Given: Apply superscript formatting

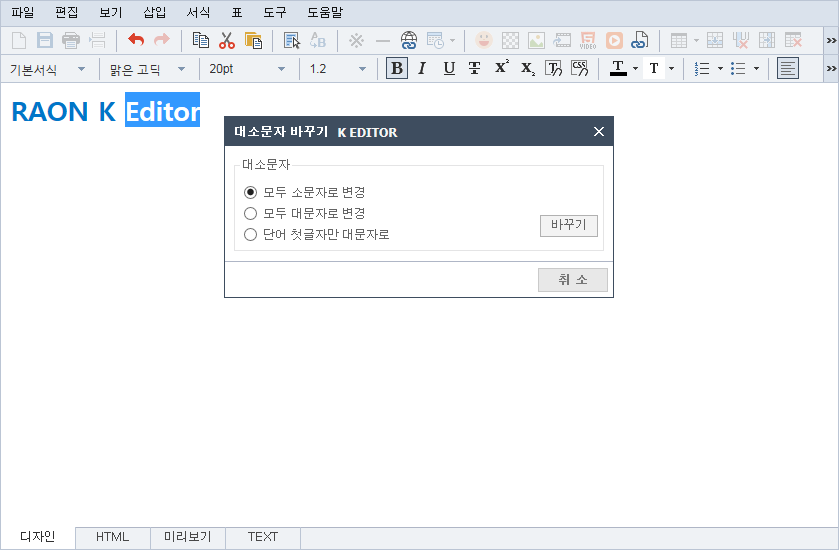Looking at the screenshot, I should tap(501, 67).
